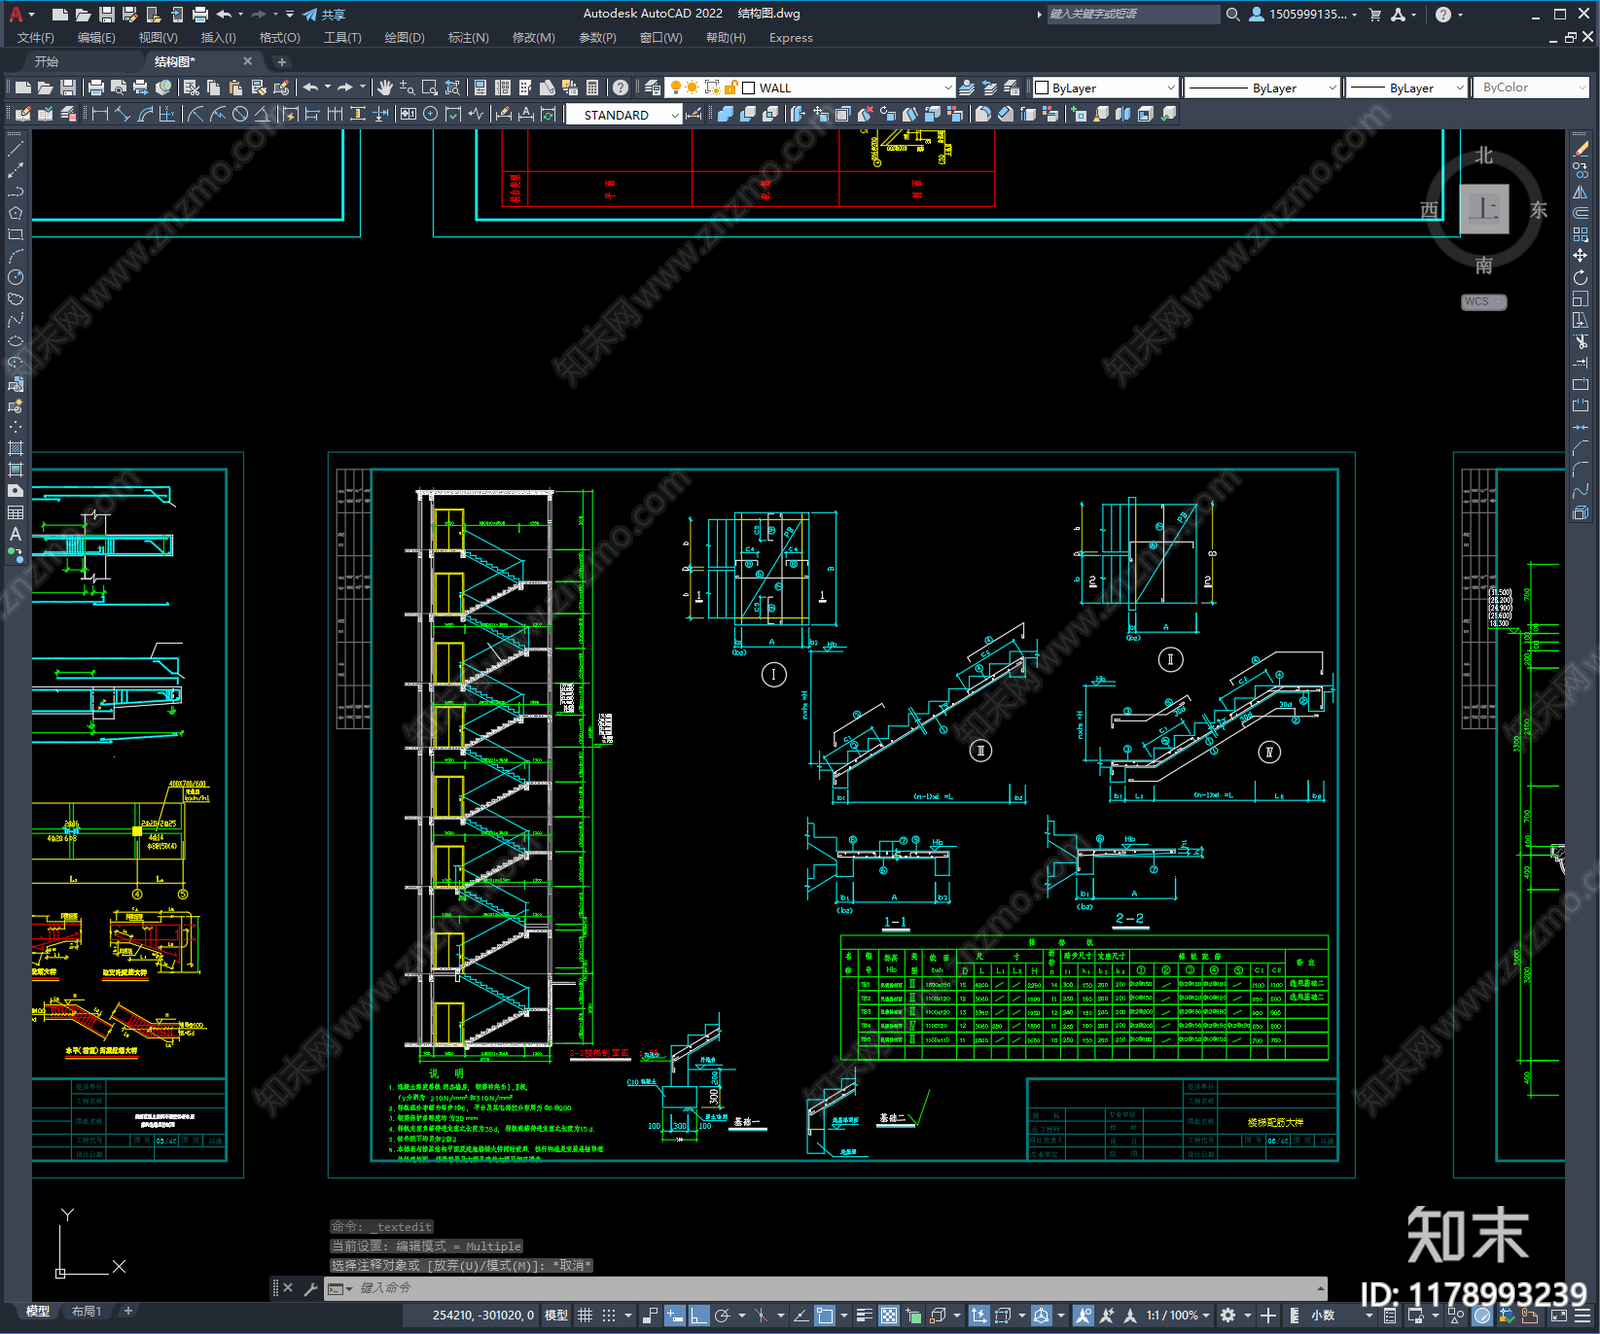Add a new layout with the plus button
This screenshot has width=1600, height=1334.
128,1311
